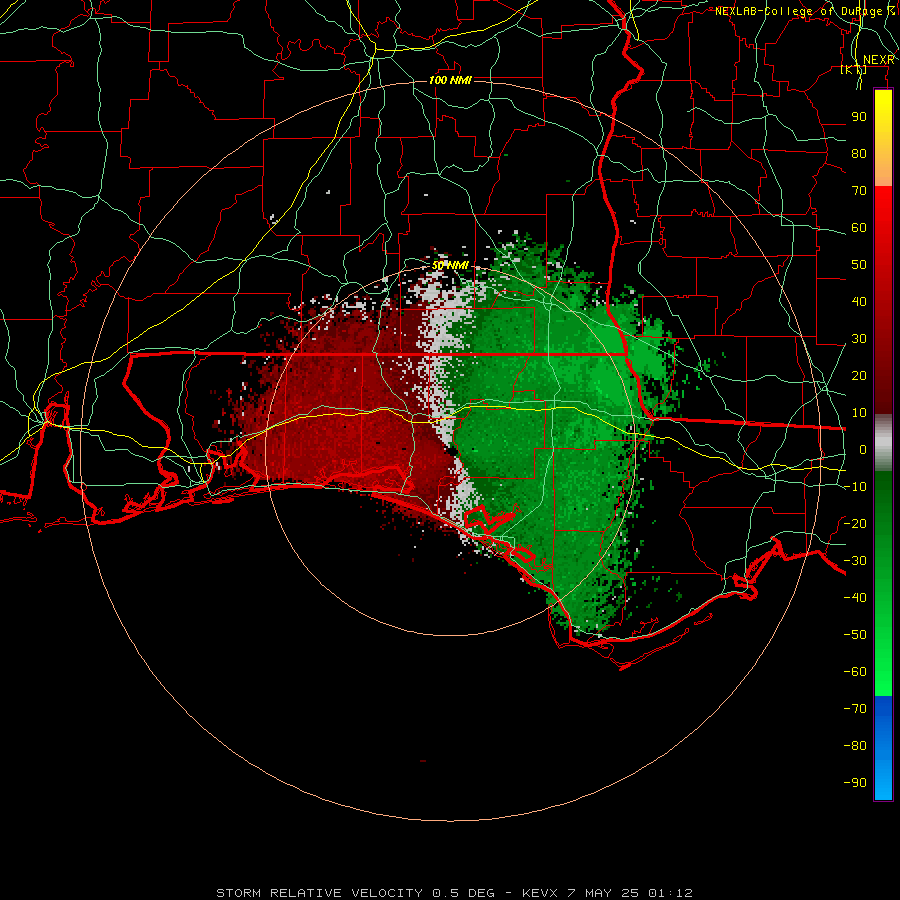Select the -70 value on the velocity scale
Viewport: 900px width, 900px height.
[855, 709]
